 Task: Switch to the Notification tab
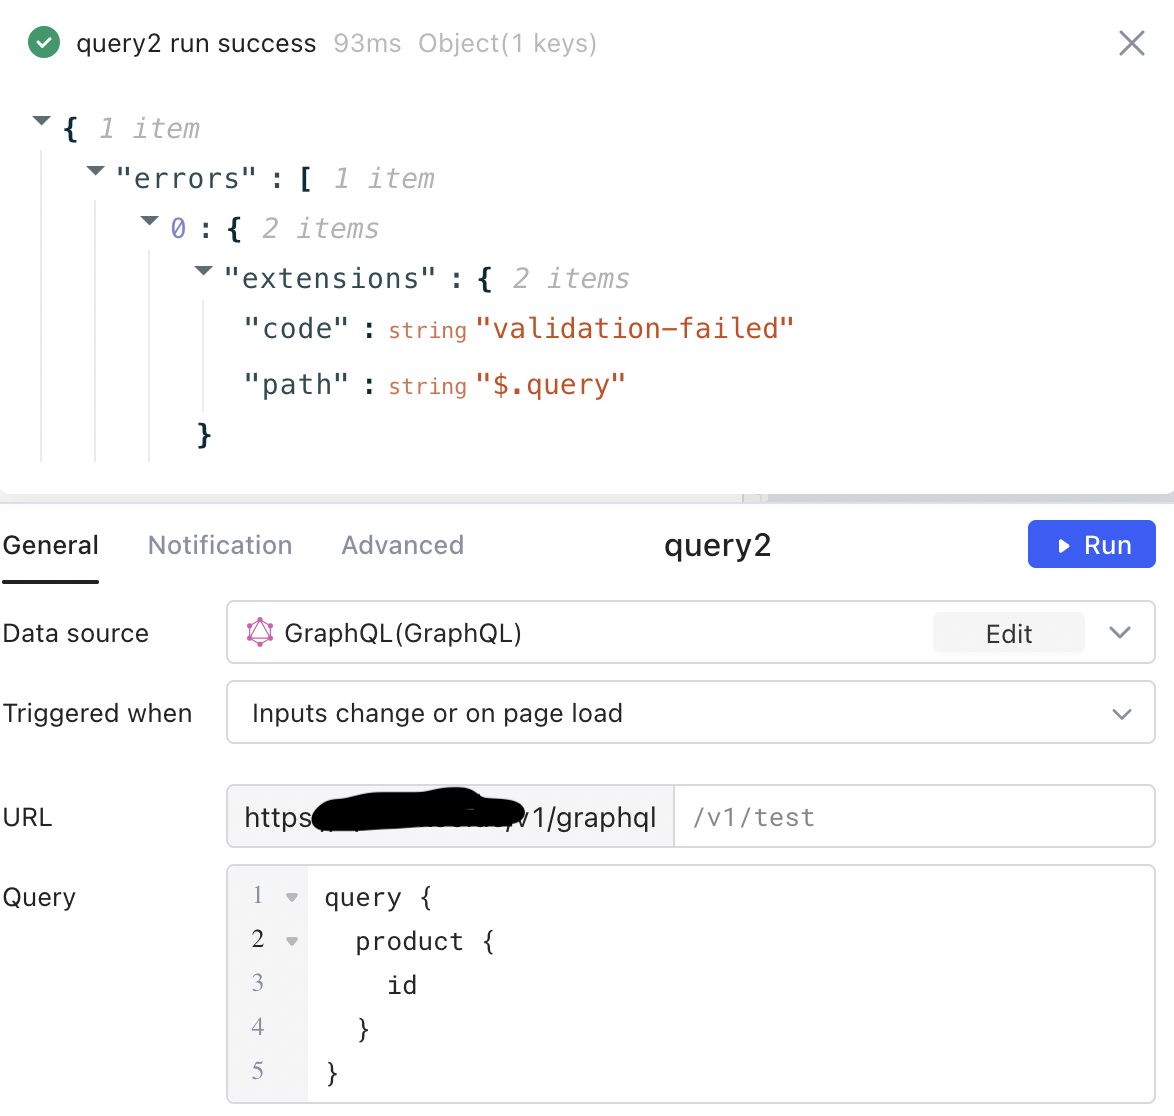pyautogui.click(x=220, y=544)
